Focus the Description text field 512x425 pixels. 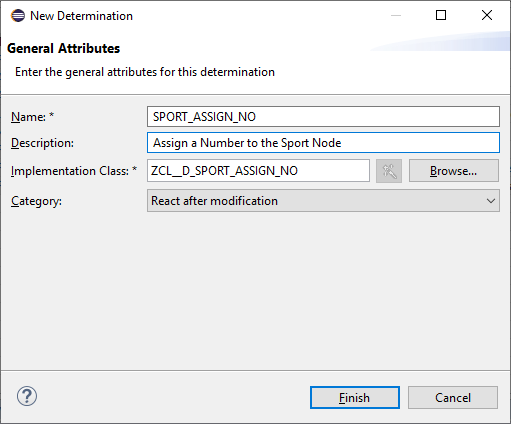[x=323, y=143]
